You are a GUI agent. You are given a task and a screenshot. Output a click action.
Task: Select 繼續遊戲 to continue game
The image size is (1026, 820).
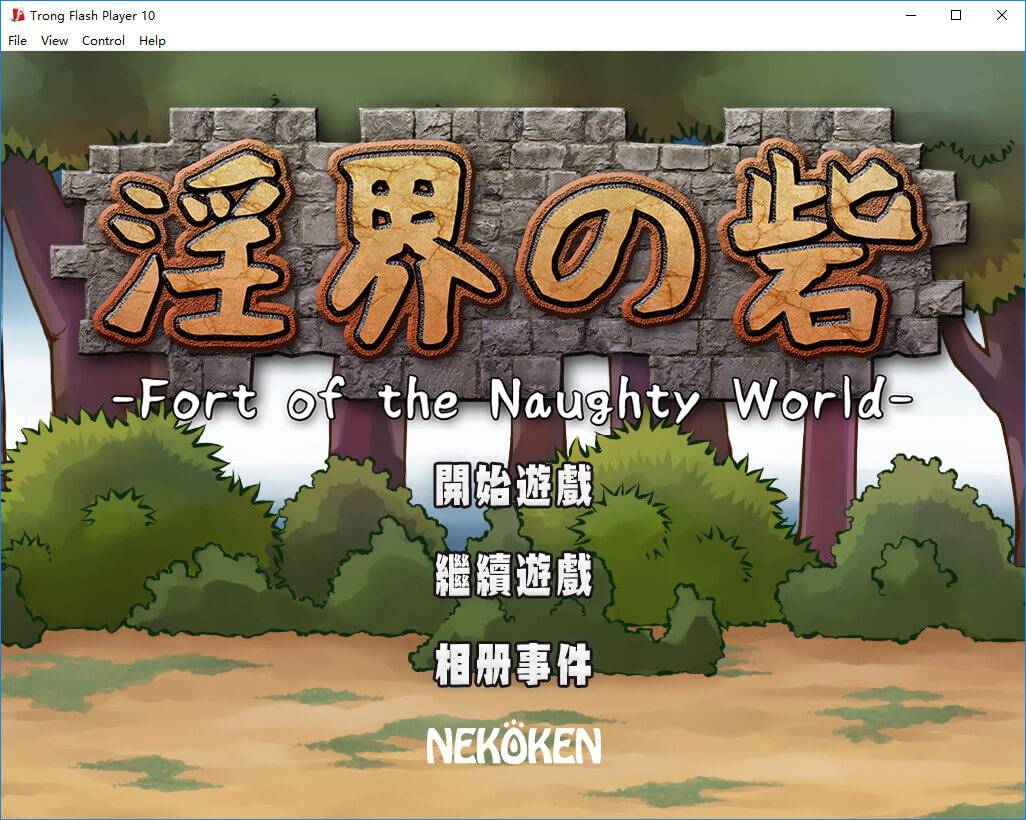click(x=513, y=576)
